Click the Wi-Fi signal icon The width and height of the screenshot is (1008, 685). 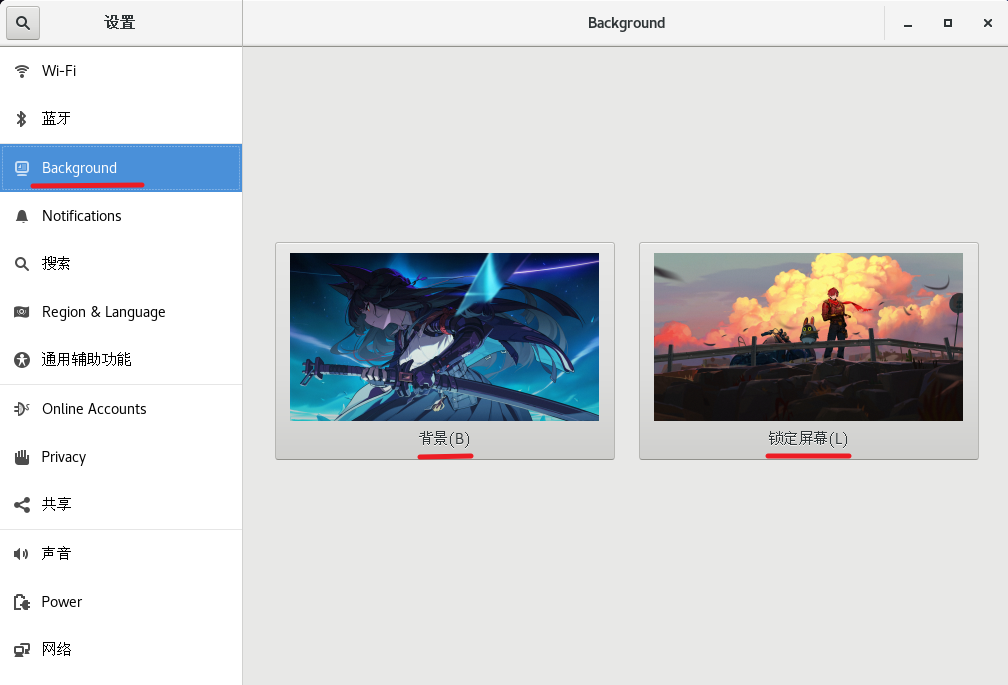22,71
